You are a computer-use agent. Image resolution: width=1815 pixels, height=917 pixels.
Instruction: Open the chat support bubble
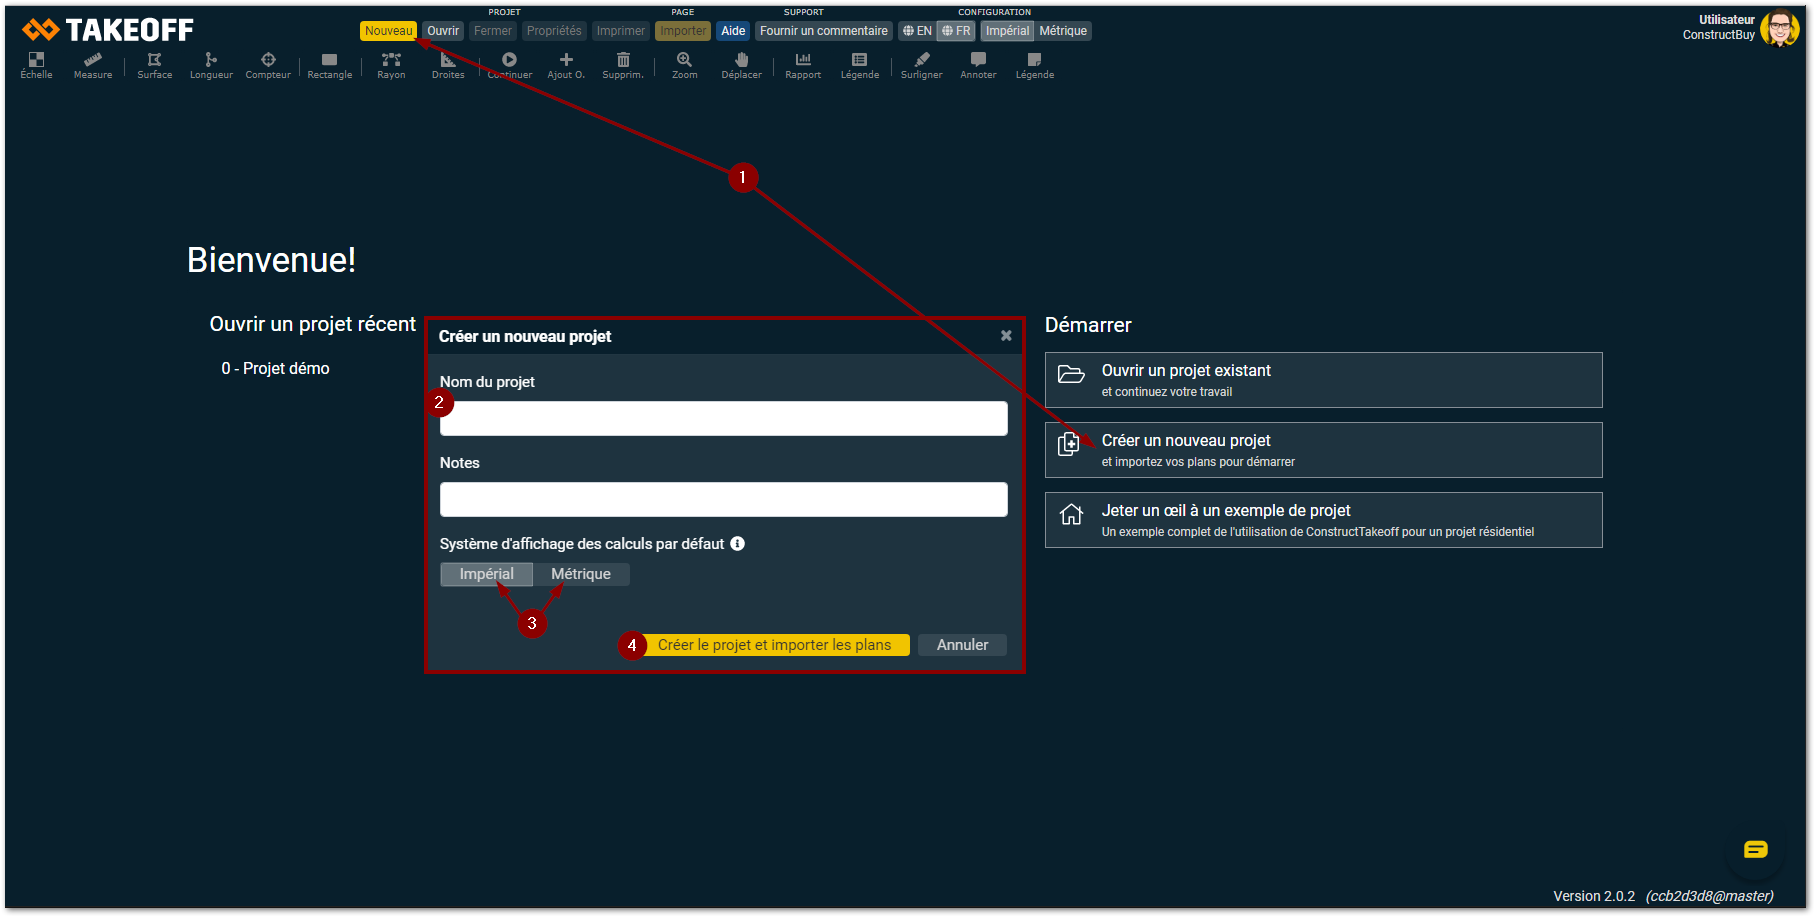click(1755, 850)
